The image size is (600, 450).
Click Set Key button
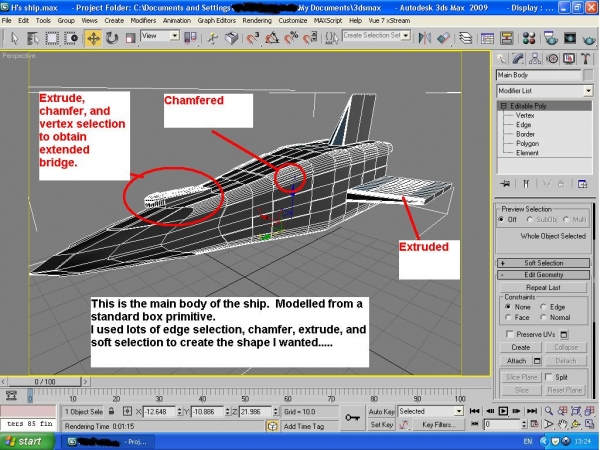click(x=382, y=424)
